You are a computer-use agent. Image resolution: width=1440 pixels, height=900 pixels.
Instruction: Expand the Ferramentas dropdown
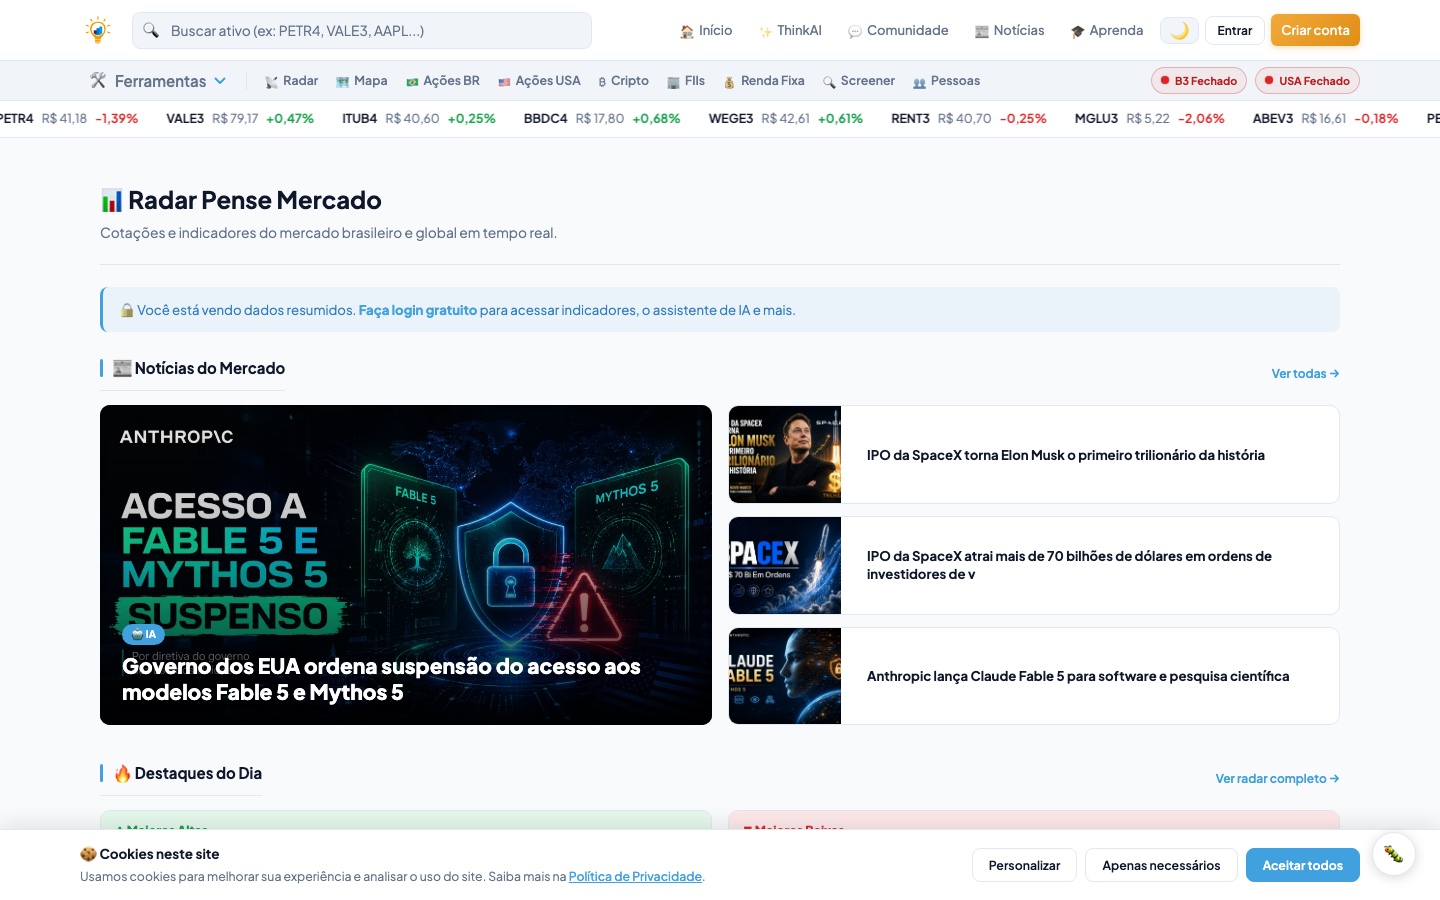click(x=159, y=81)
